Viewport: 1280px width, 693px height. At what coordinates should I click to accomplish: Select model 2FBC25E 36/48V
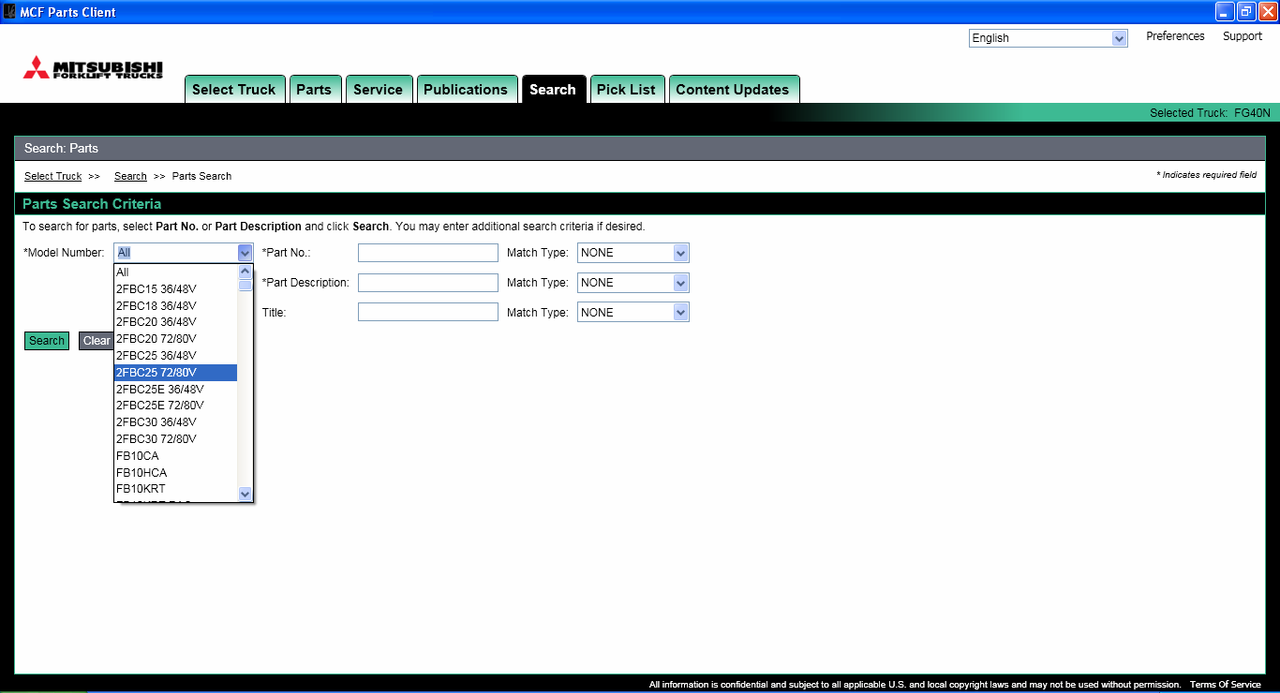pyautogui.click(x=175, y=389)
